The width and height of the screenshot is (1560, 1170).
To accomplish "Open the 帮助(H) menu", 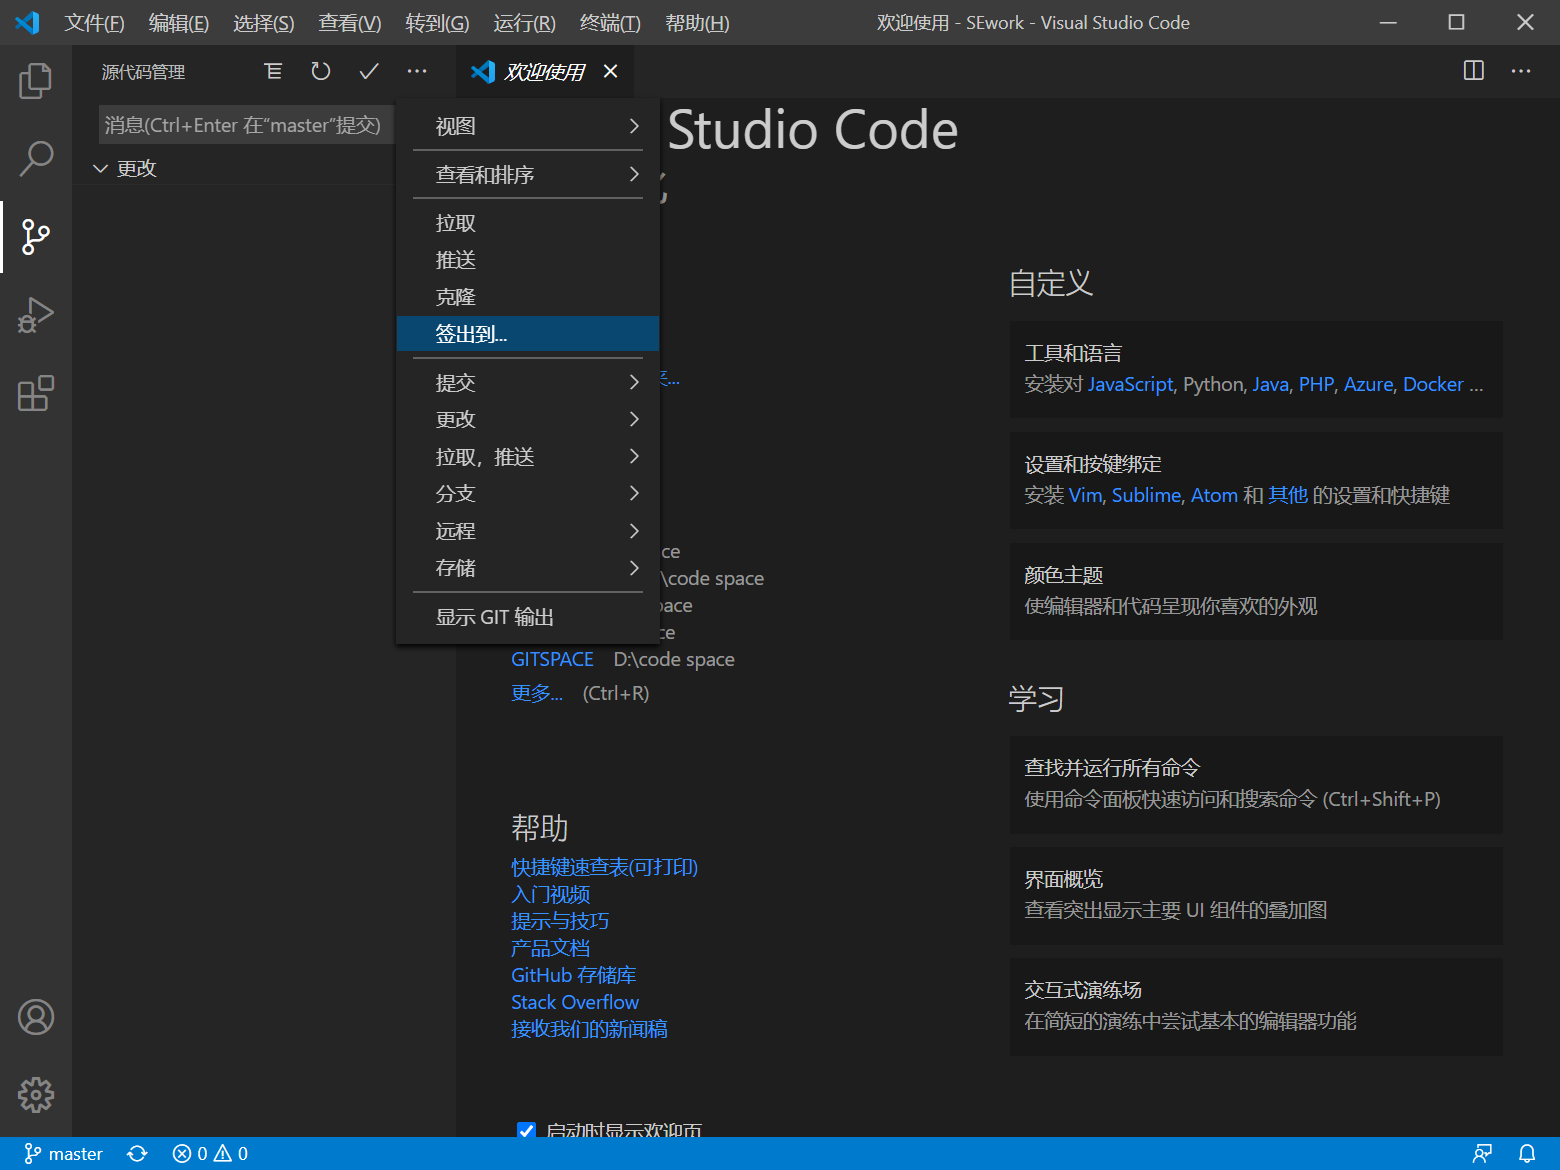I will click(697, 22).
